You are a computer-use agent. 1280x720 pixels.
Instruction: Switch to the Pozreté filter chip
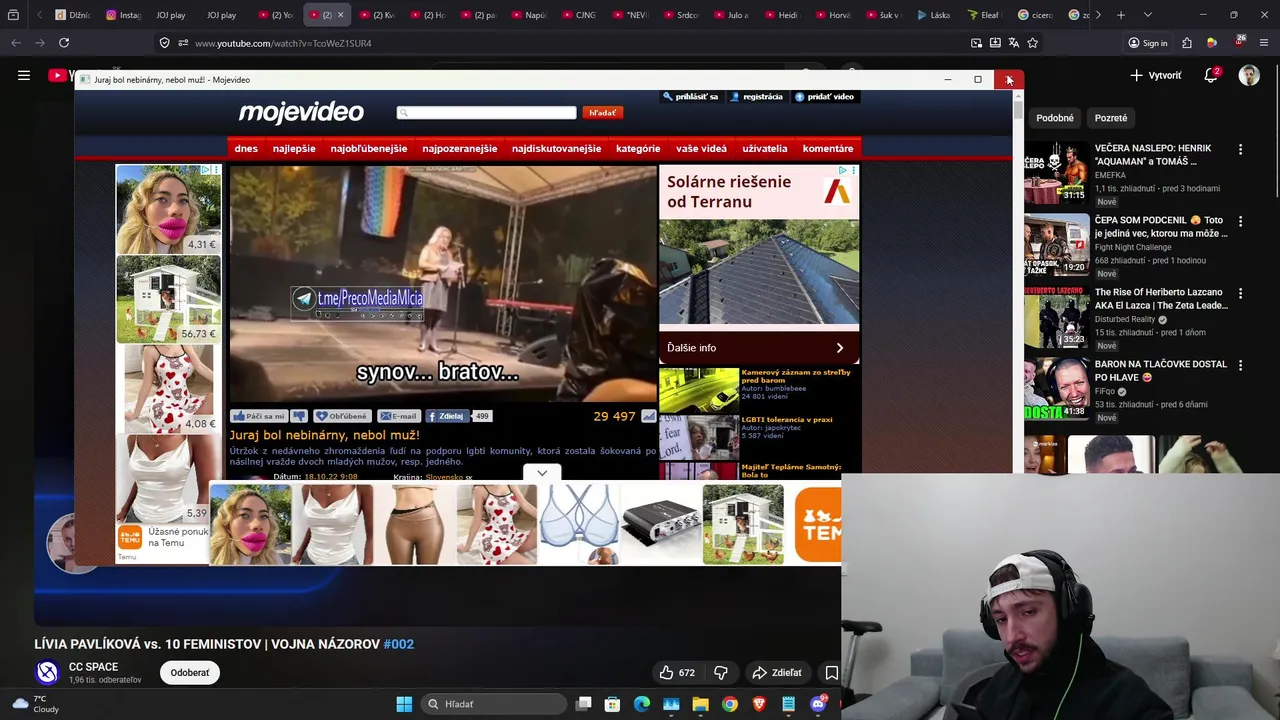click(x=1111, y=118)
